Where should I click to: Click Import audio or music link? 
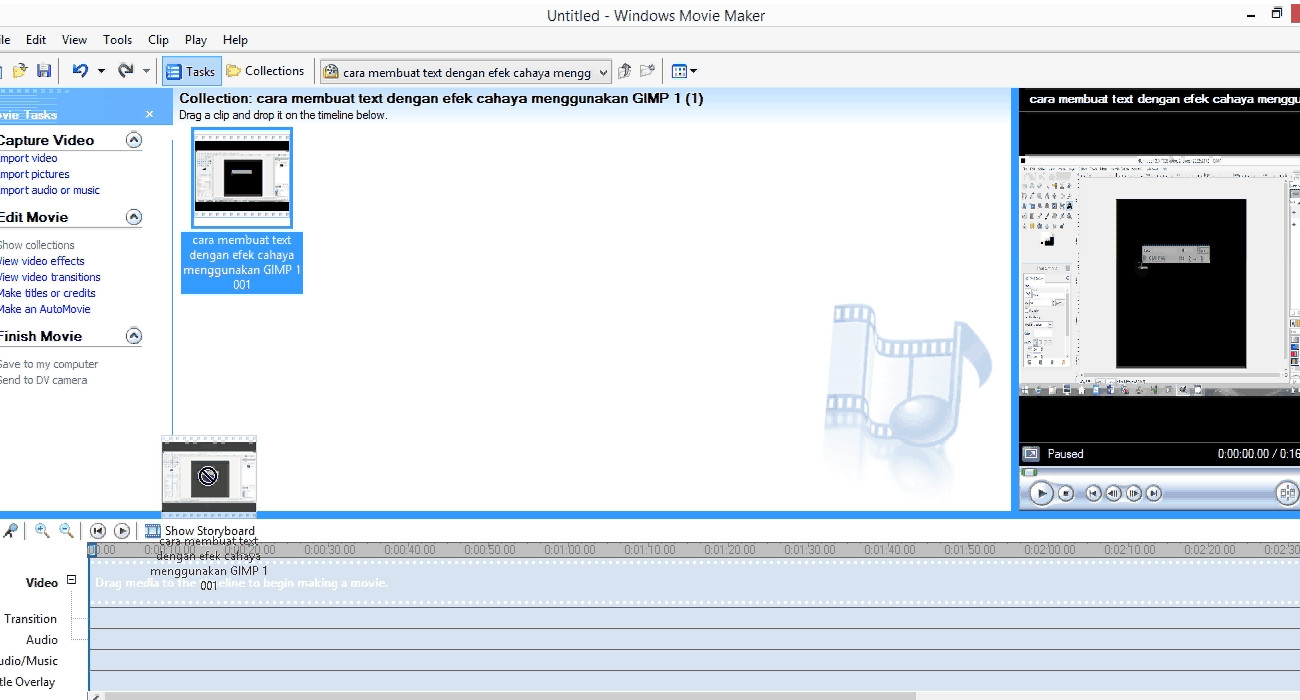pyautogui.click(x=49, y=190)
